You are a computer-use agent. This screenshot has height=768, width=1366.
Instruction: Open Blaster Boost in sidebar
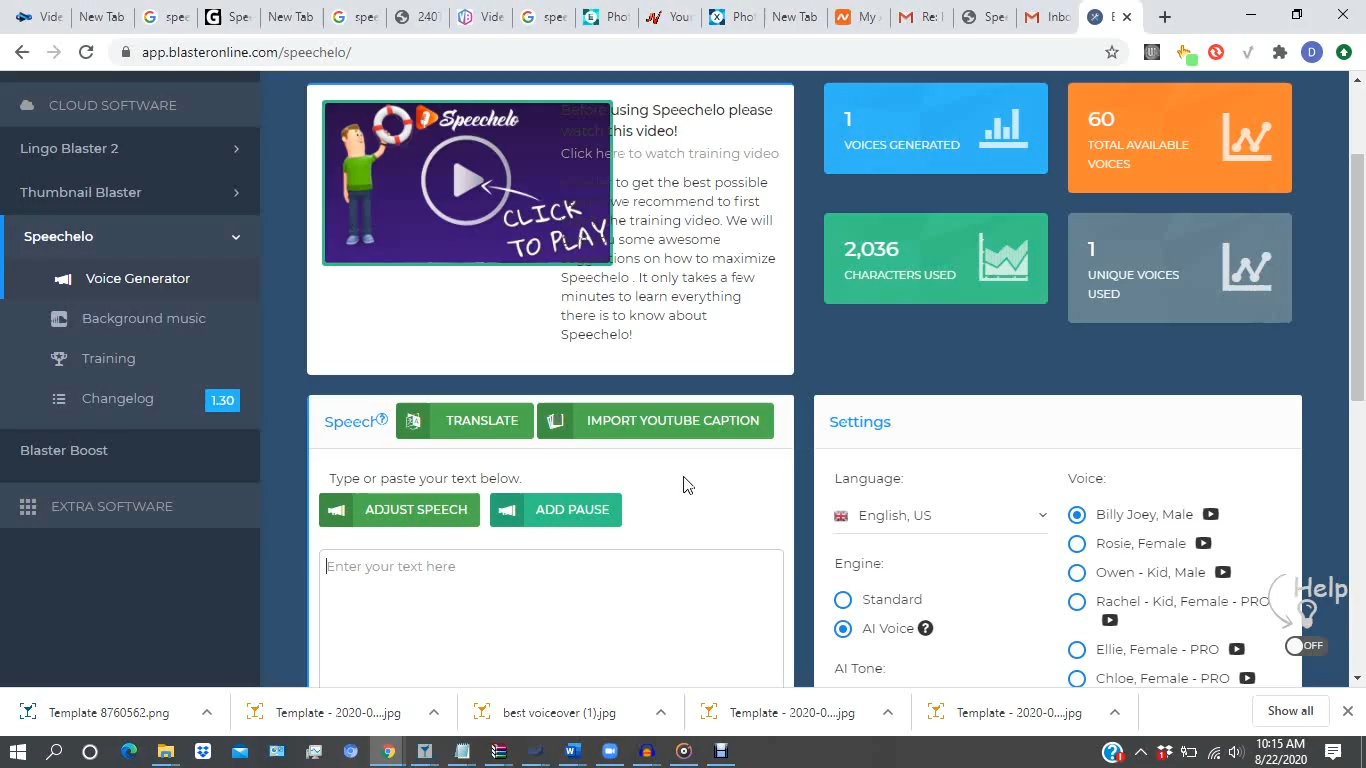pyautogui.click(x=64, y=450)
